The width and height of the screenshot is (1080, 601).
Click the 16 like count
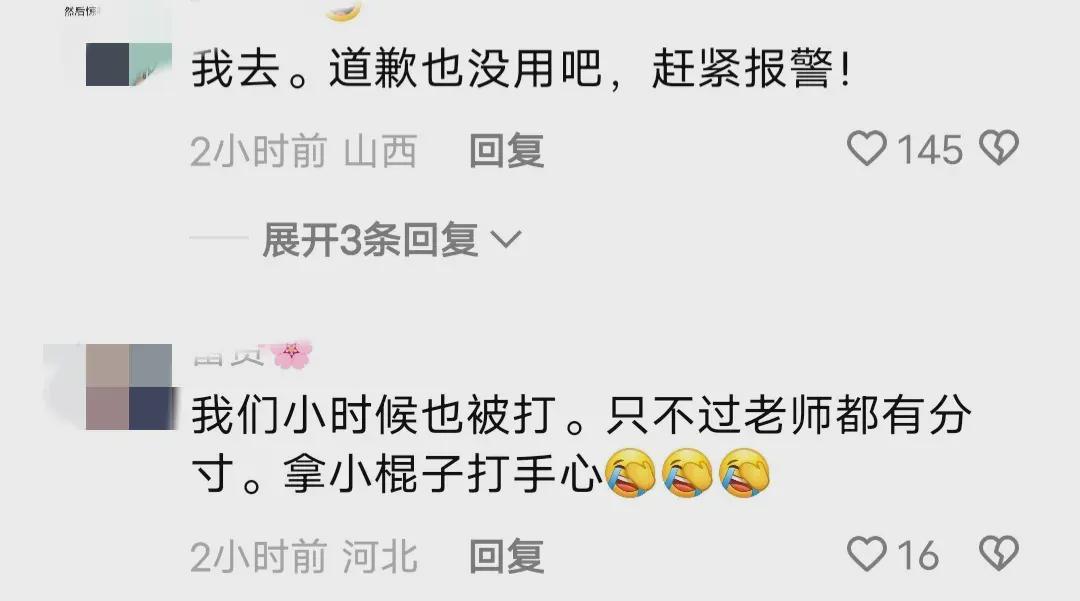point(918,555)
